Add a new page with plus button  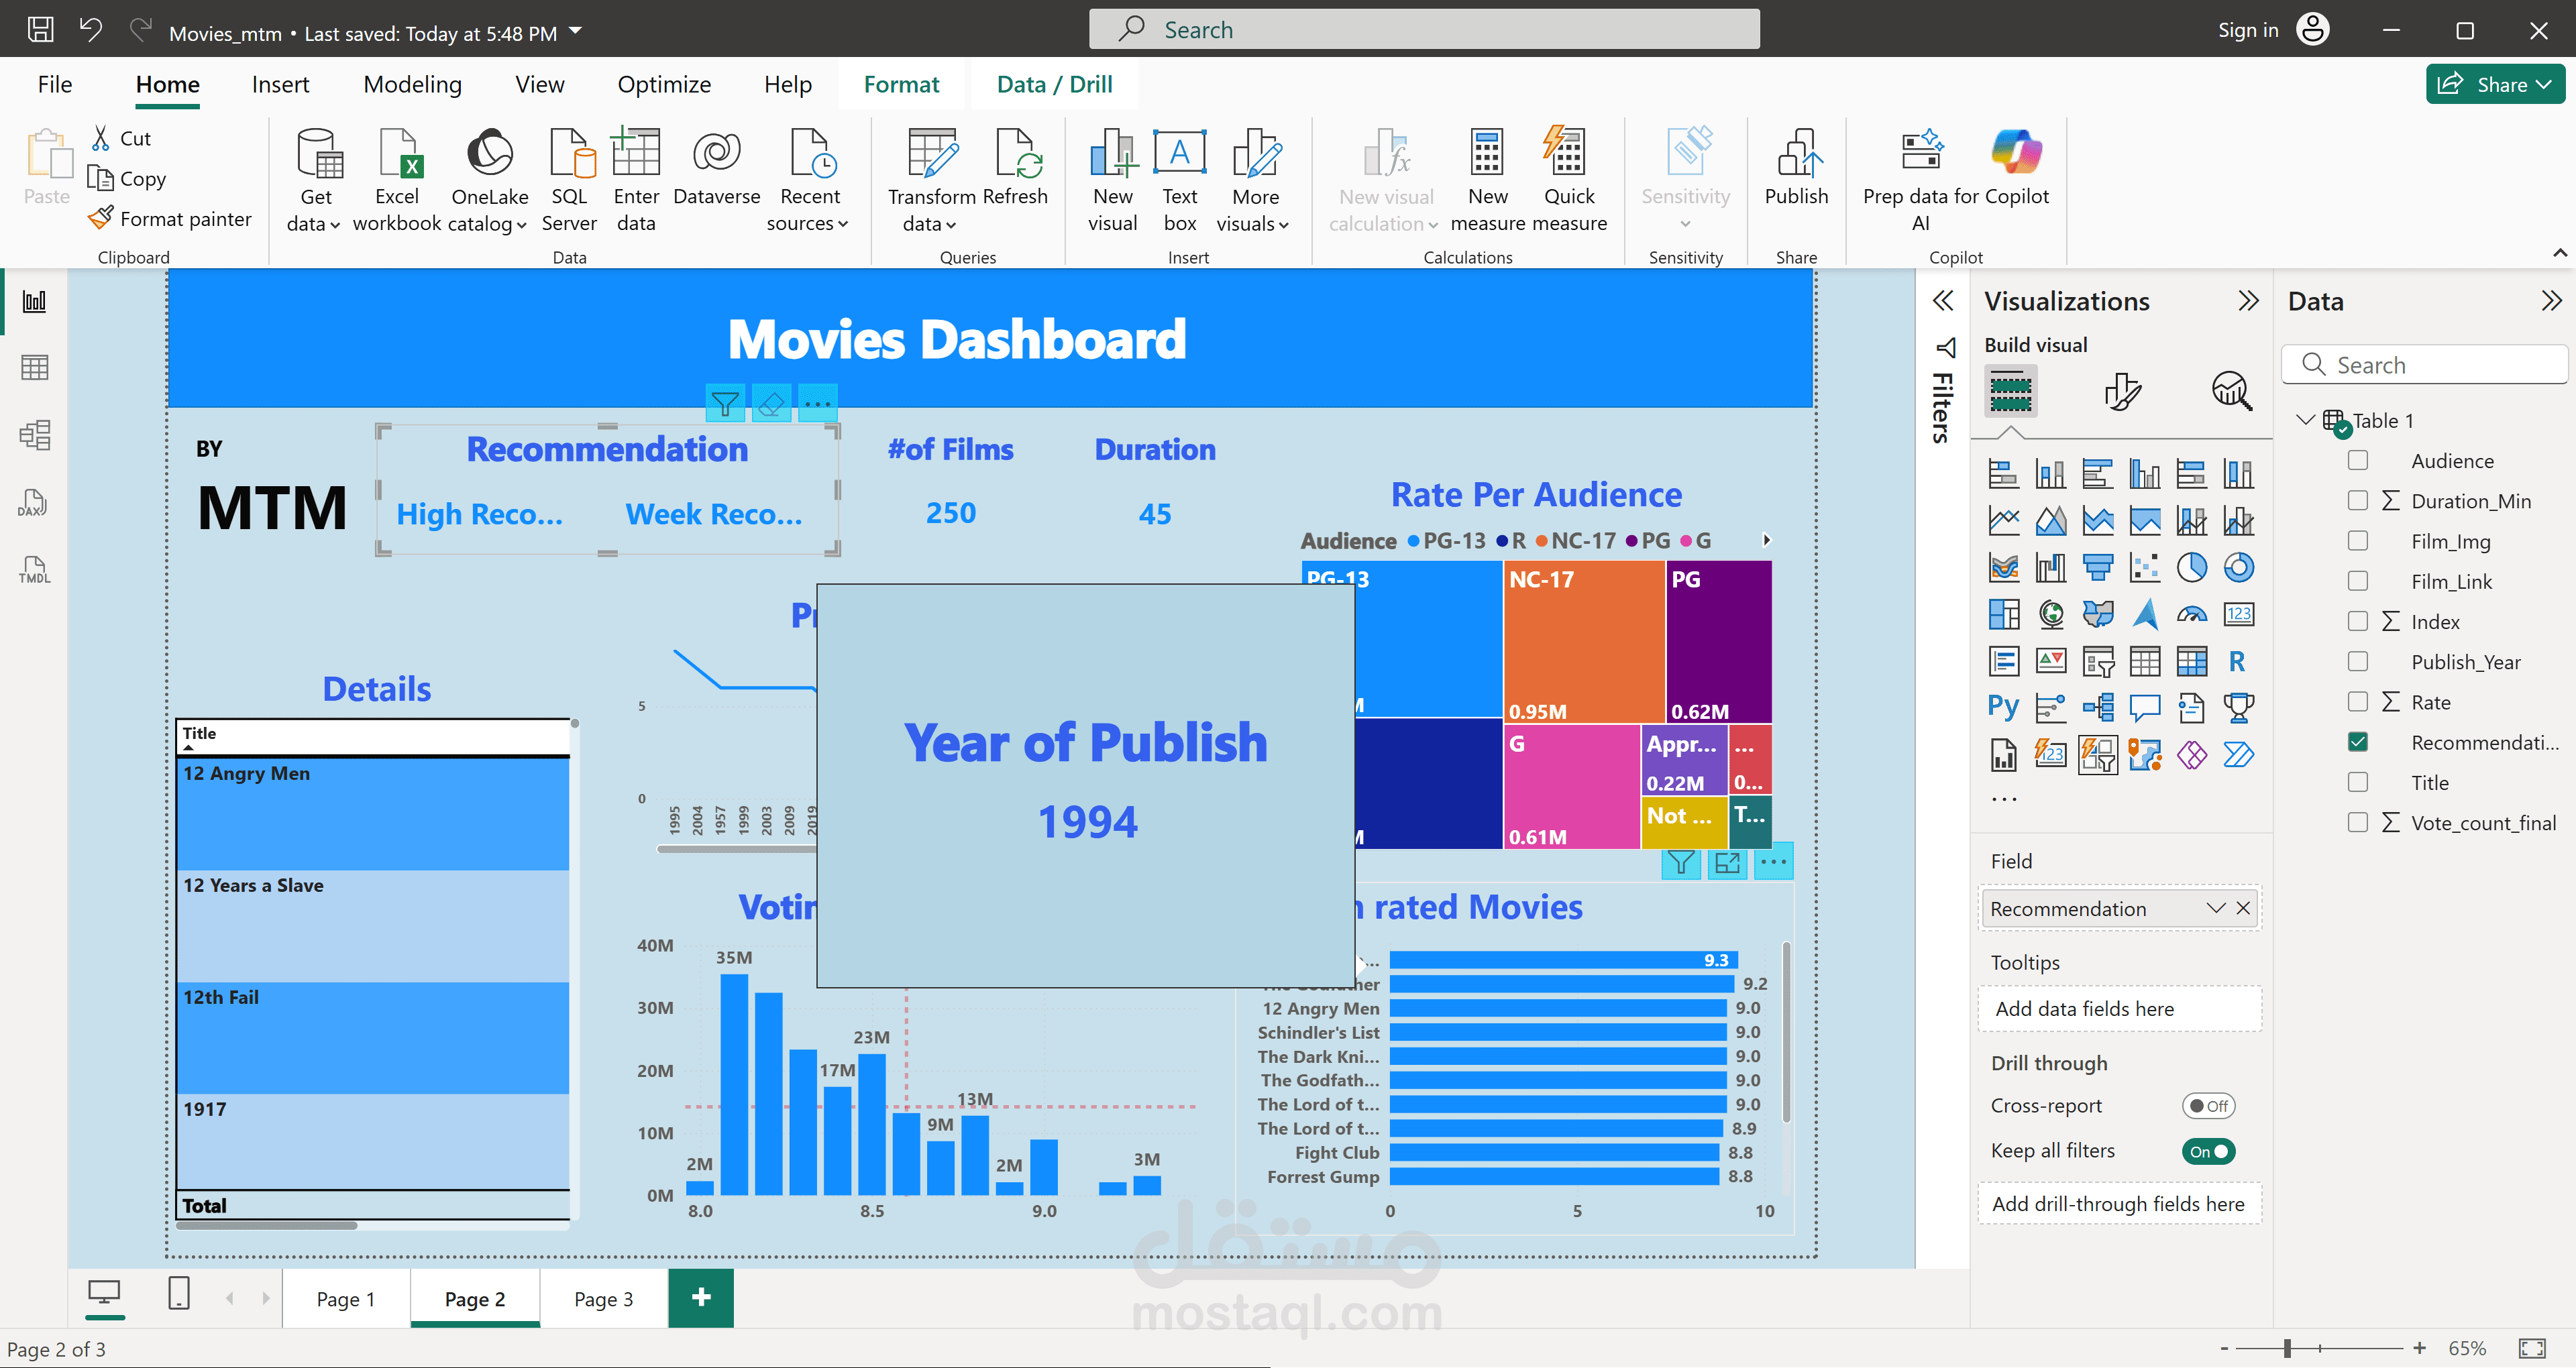[701, 1298]
